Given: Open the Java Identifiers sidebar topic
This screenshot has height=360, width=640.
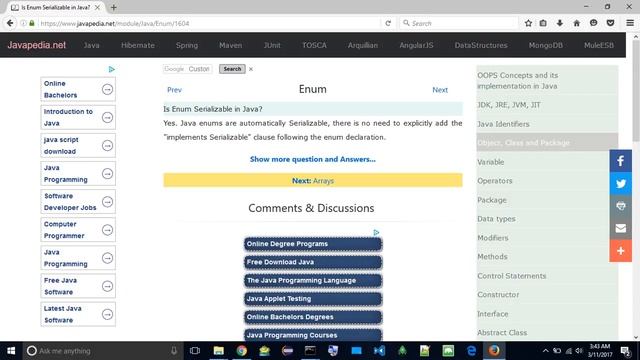Looking at the screenshot, I should tap(547, 124).
